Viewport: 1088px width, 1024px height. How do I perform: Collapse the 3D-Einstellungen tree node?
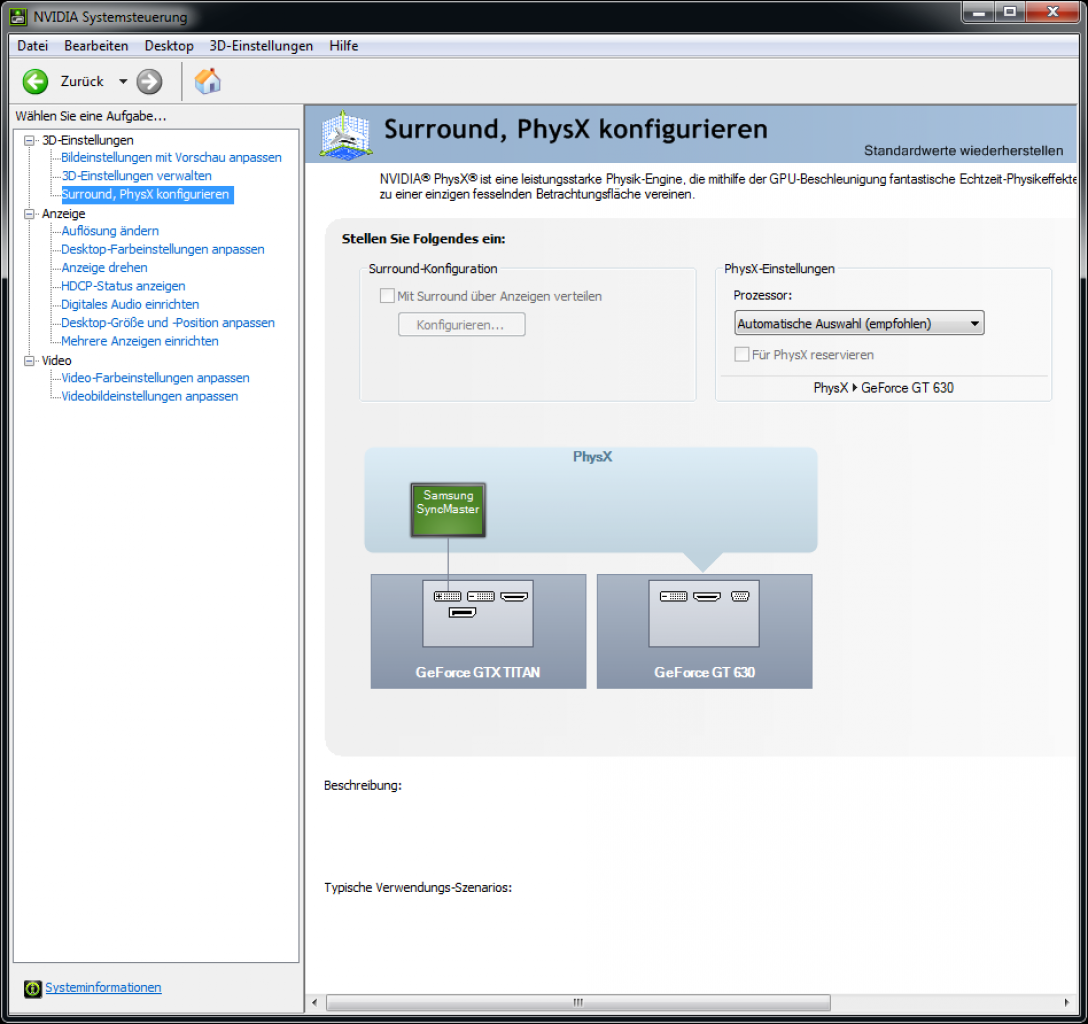(x=29, y=140)
